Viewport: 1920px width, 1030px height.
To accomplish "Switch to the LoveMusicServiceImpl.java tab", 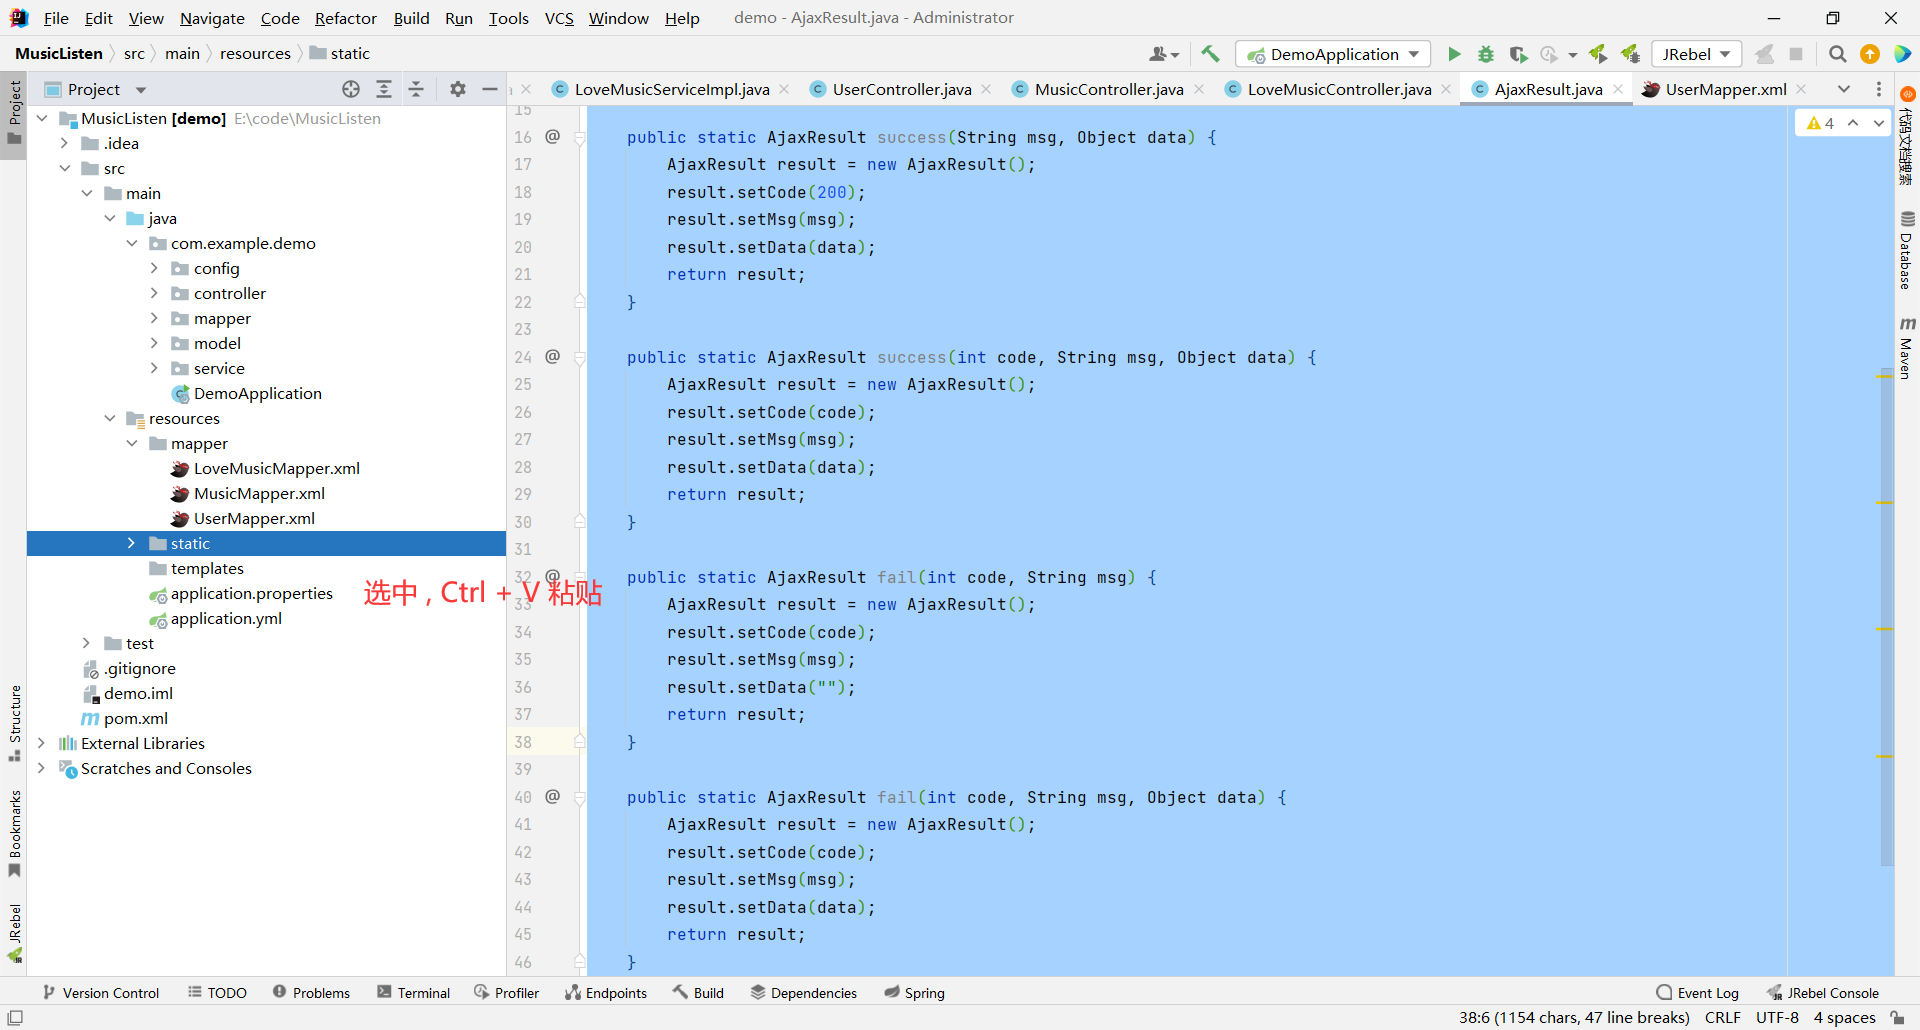I will click(671, 89).
